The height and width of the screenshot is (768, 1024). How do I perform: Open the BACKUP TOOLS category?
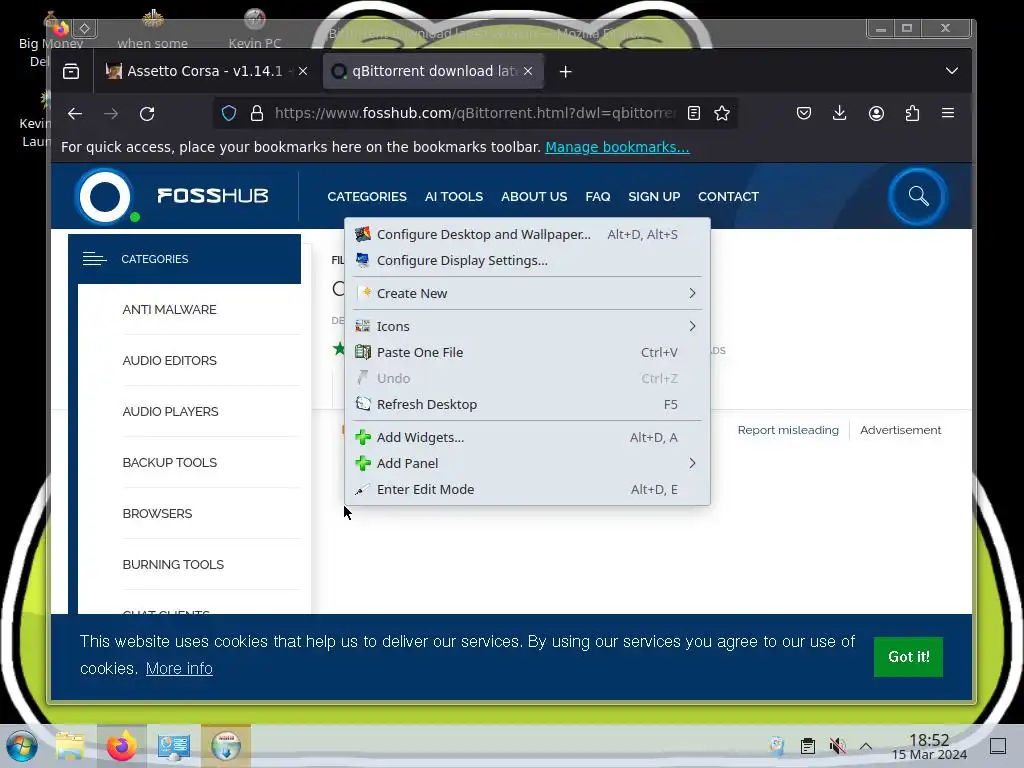click(170, 462)
